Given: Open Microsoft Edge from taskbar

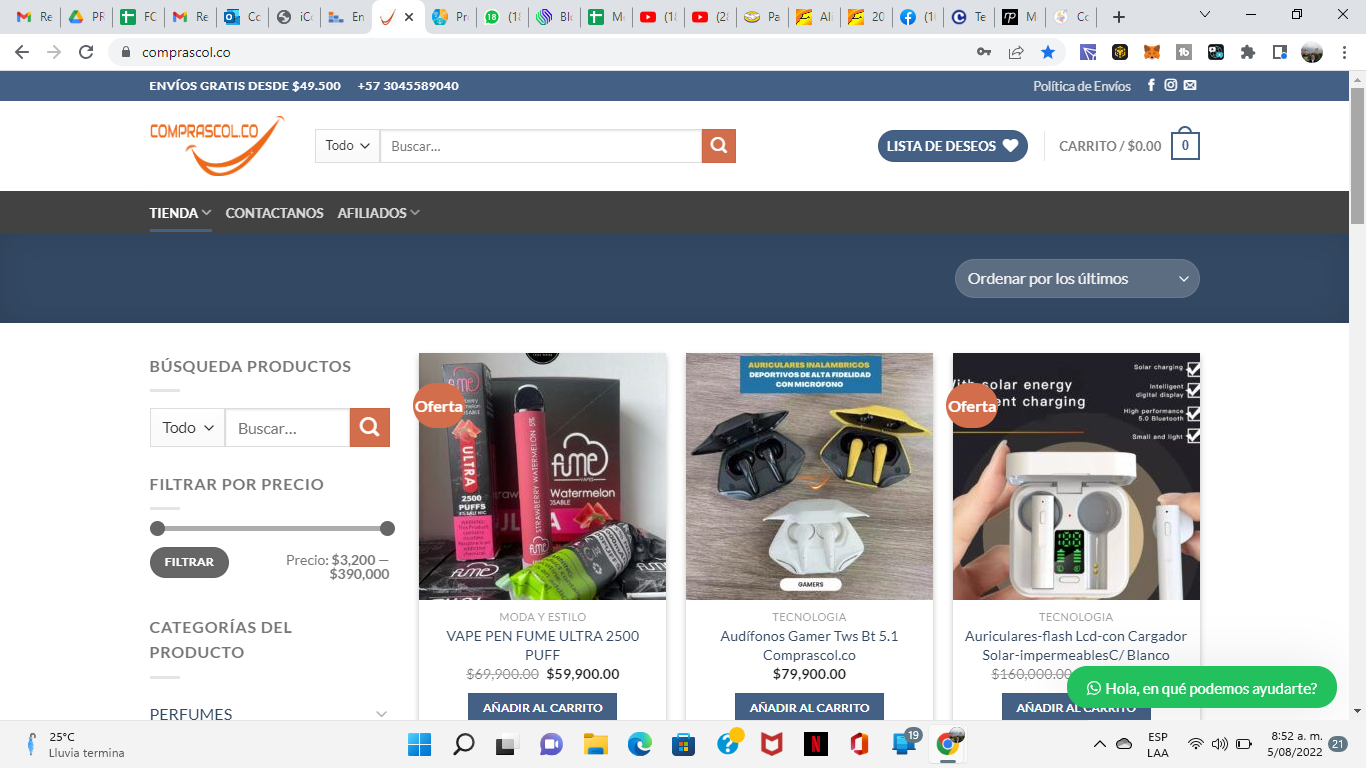Looking at the screenshot, I should coord(640,744).
